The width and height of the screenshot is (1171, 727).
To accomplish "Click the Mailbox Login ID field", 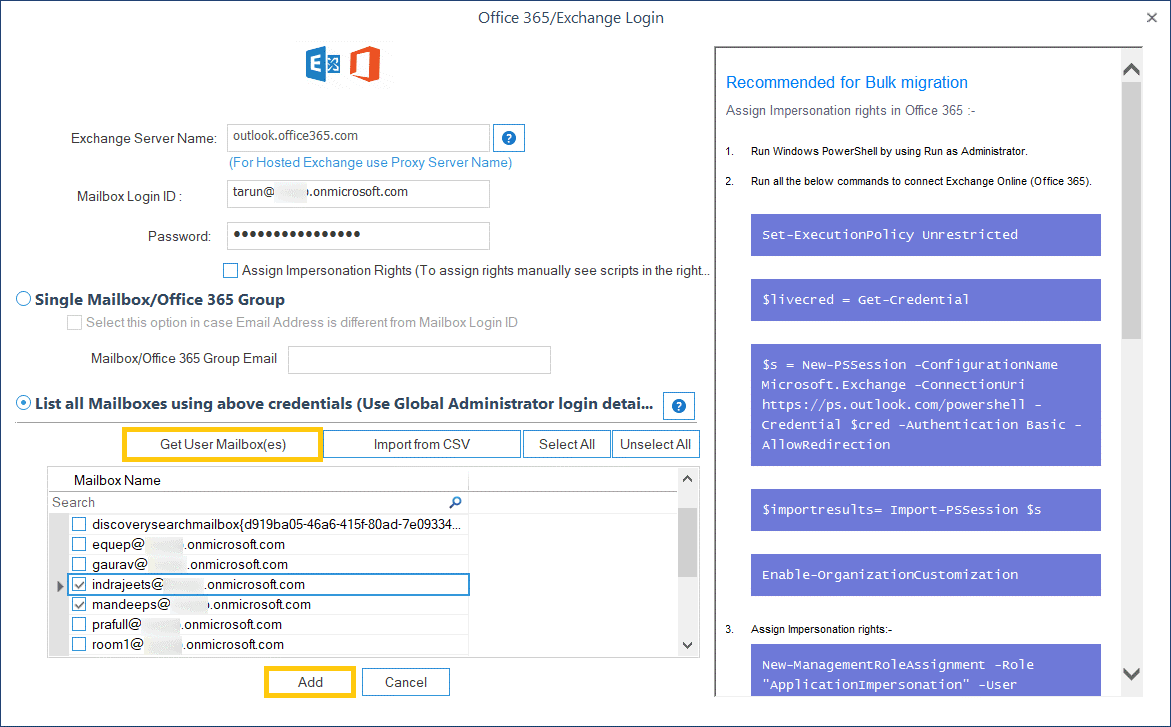I will pos(358,194).
